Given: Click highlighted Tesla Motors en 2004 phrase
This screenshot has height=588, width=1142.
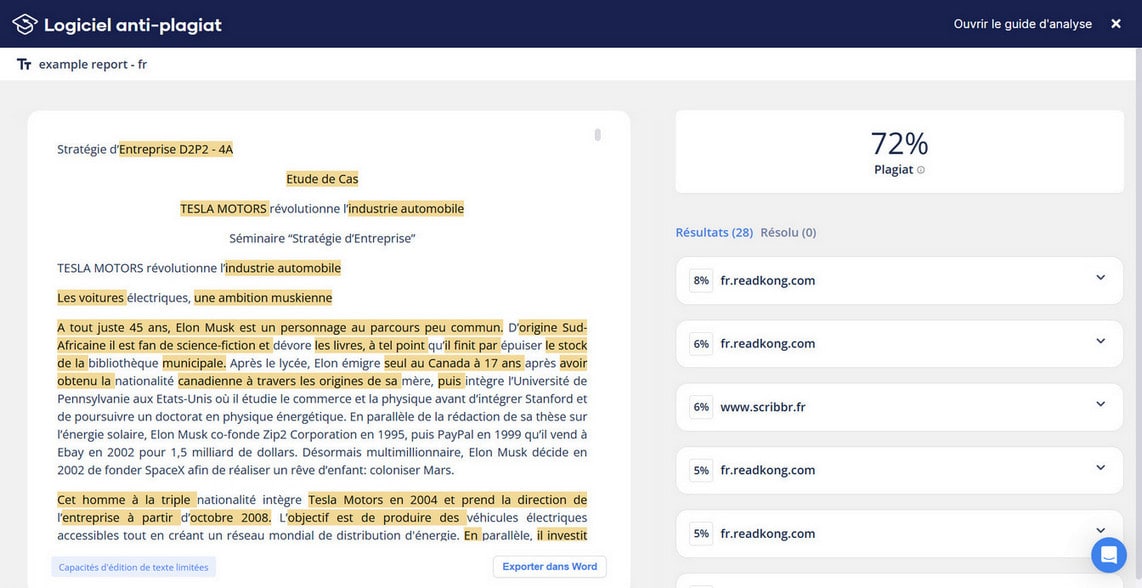Looking at the screenshot, I should click(x=447, y=500).
